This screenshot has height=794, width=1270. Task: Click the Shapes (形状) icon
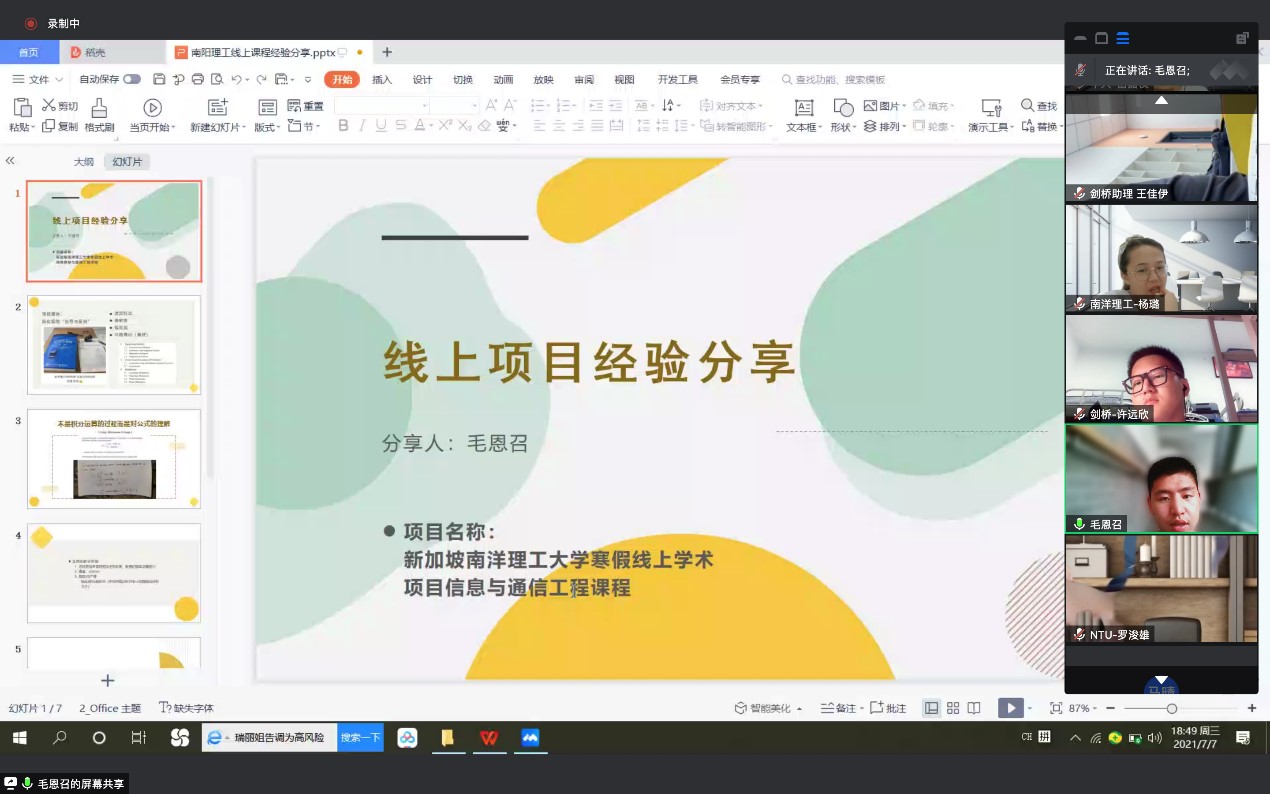click(x=843, y=108)
